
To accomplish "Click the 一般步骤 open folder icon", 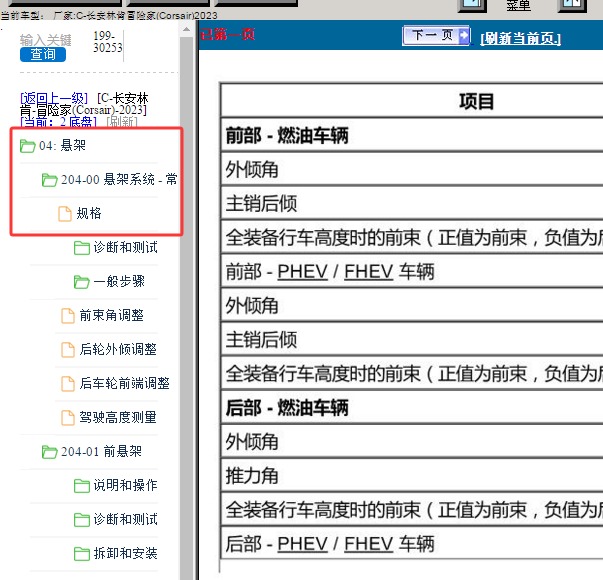I will [x=82, y=282].
